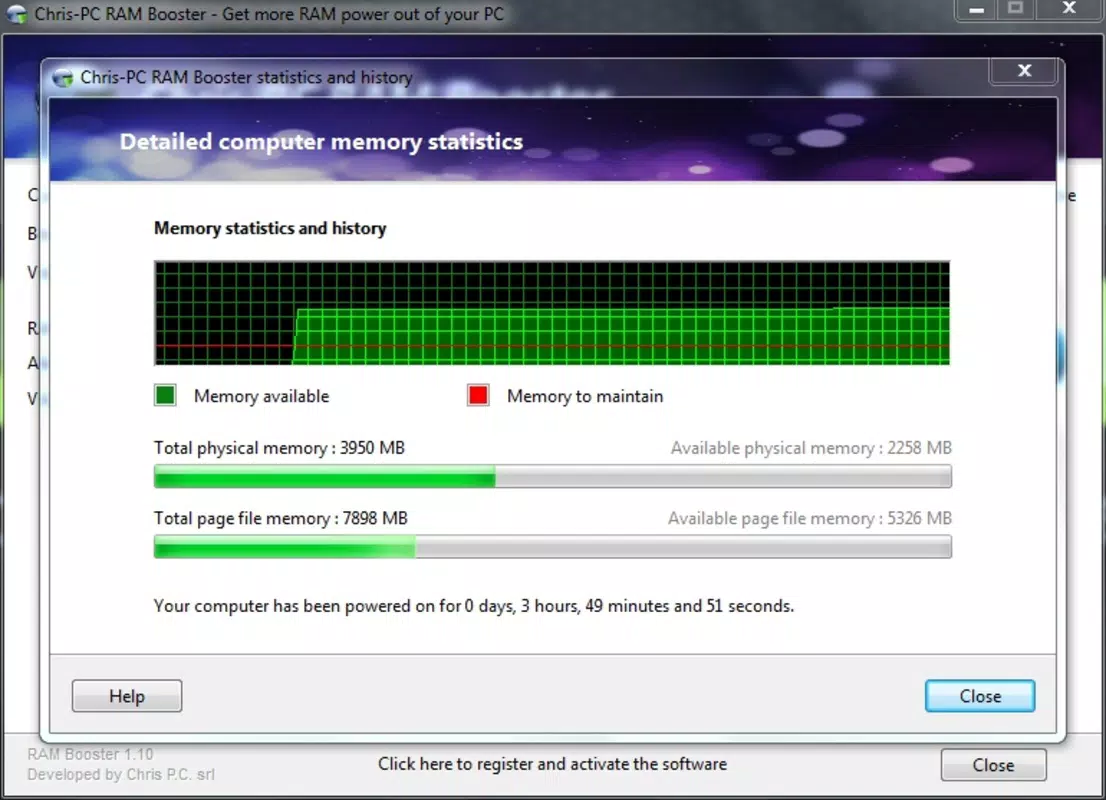Click the Help button
This screenshot has width=1106, height=800.
click(x=127, y=696)
